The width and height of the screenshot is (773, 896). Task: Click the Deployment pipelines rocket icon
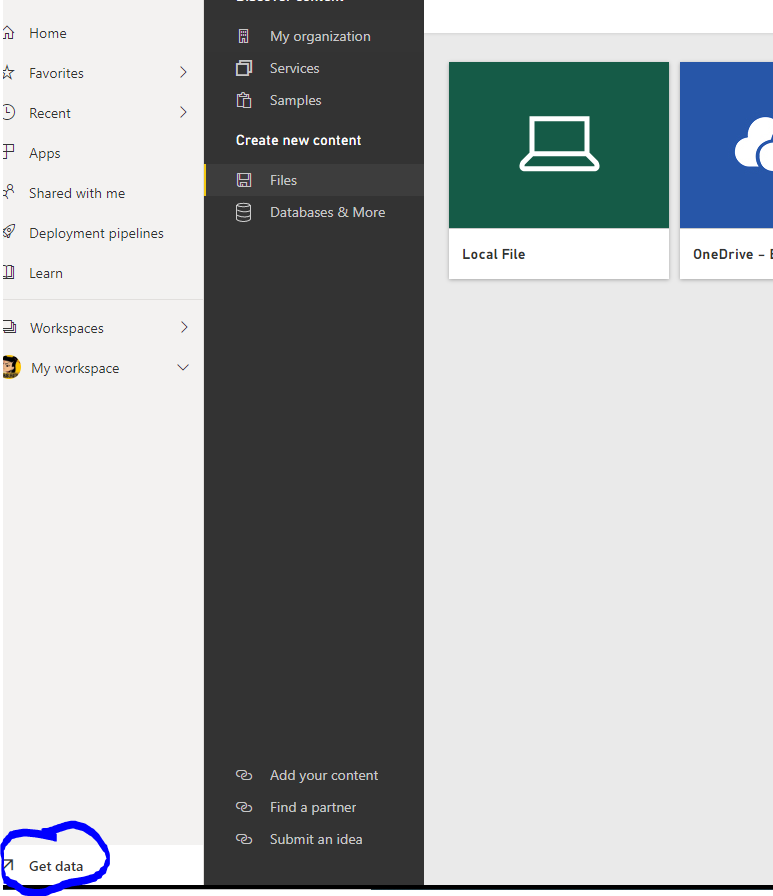coord(9,231)
